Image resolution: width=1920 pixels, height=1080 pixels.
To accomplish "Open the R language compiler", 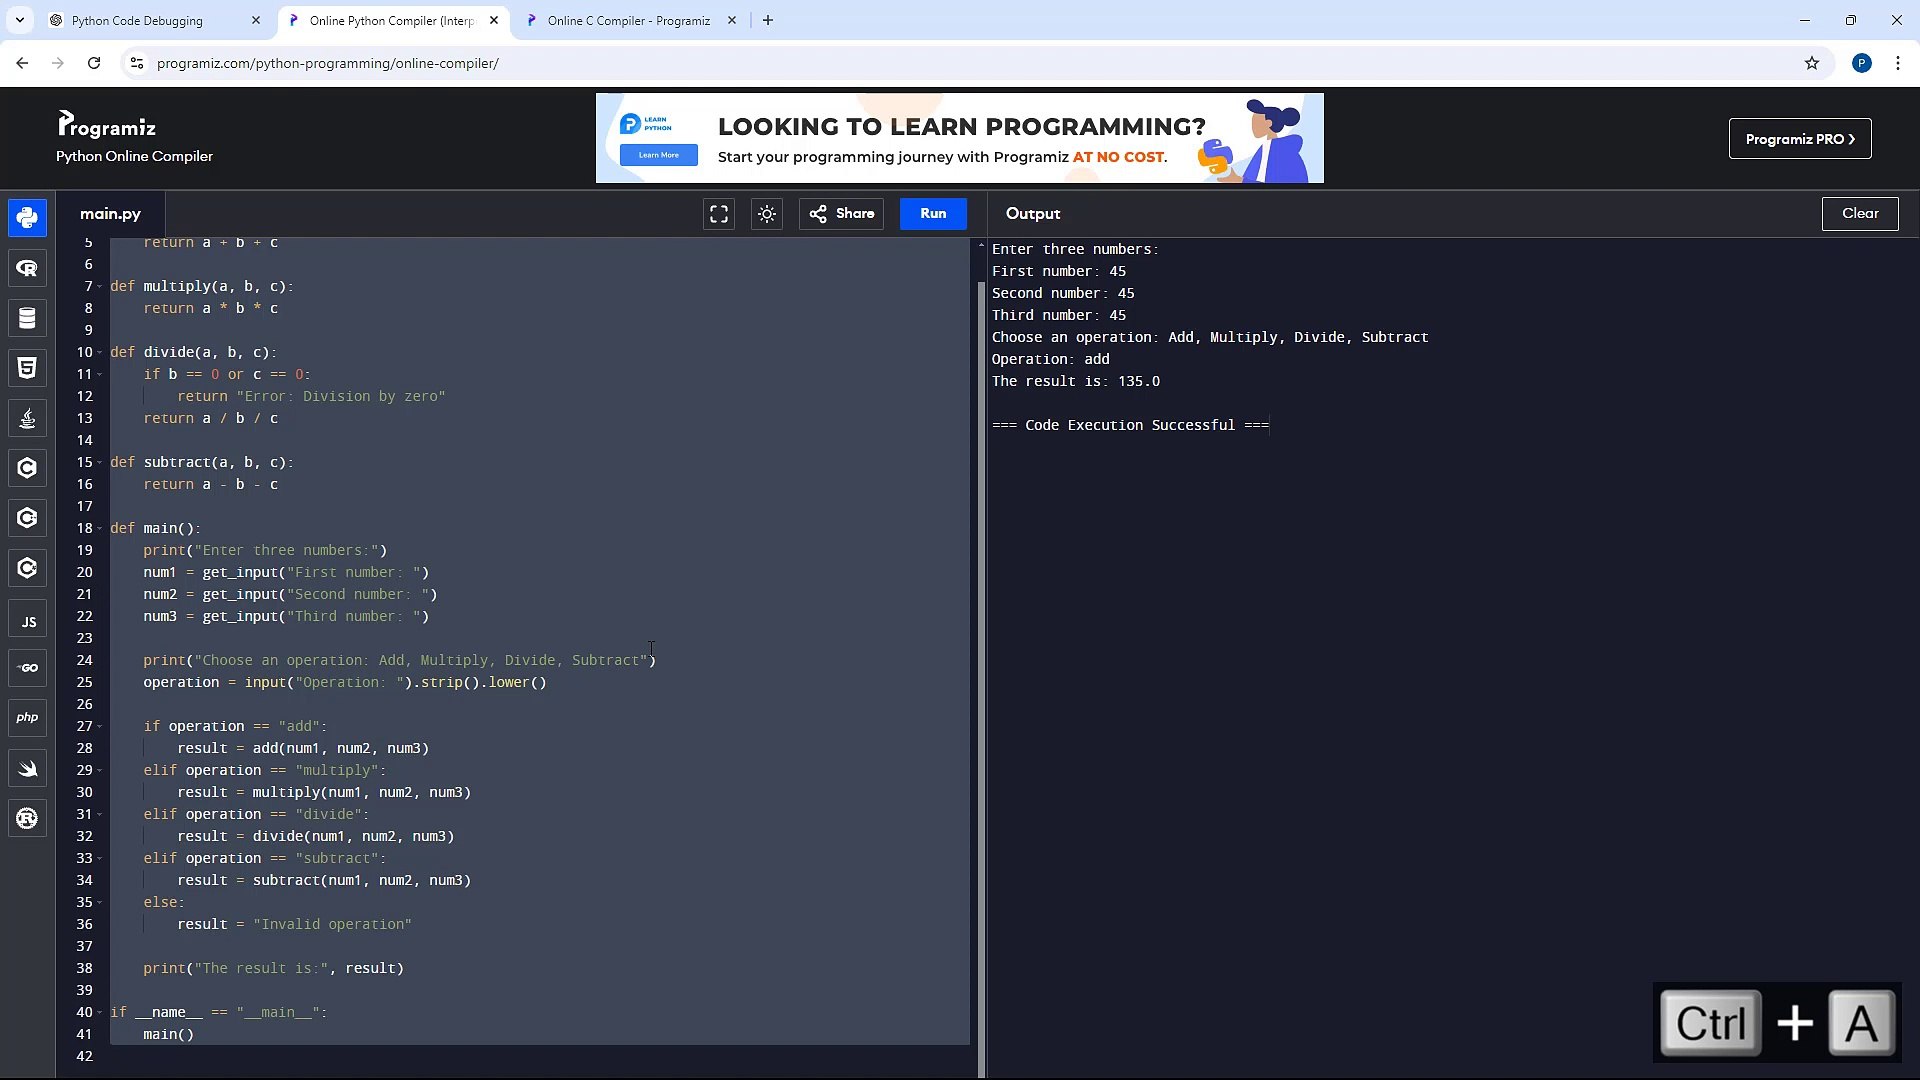I will tap(26, 268).
